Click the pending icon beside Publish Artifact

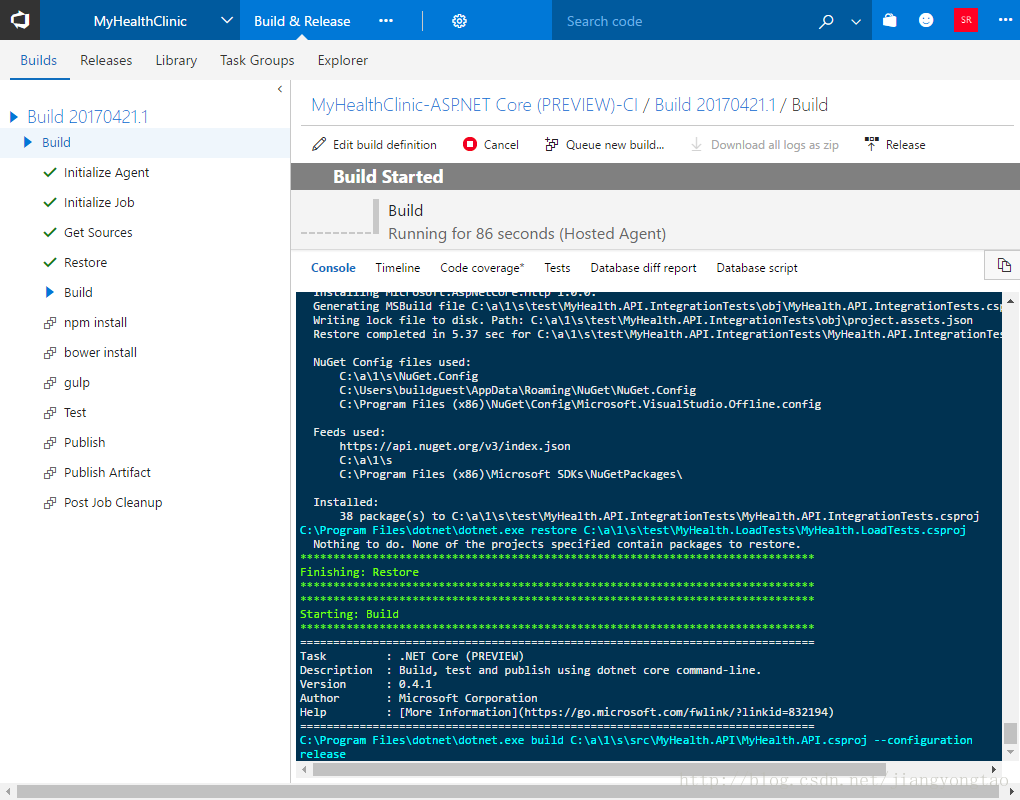tap(49, 473)
